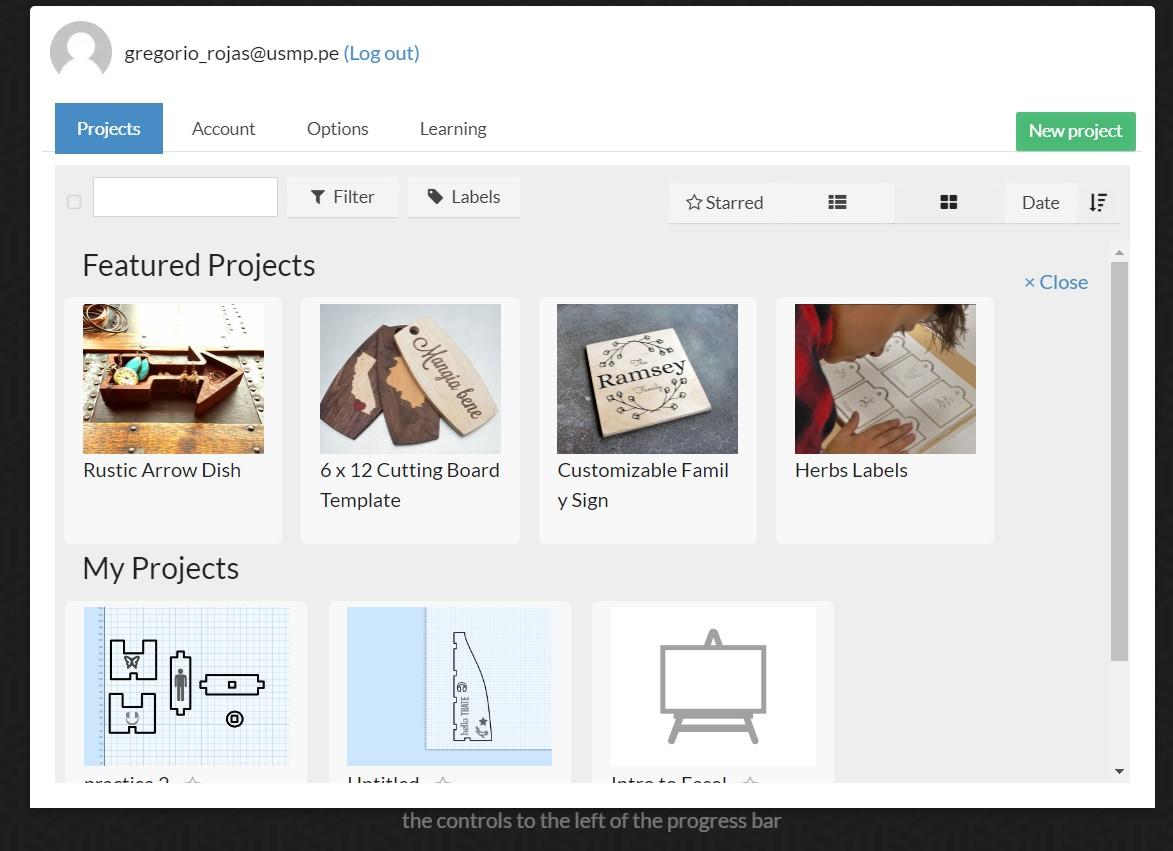This screenshot has height=851, width=1173.
Task: Click the vertical scrollbar thumb
Action: tap(1119, 461)
